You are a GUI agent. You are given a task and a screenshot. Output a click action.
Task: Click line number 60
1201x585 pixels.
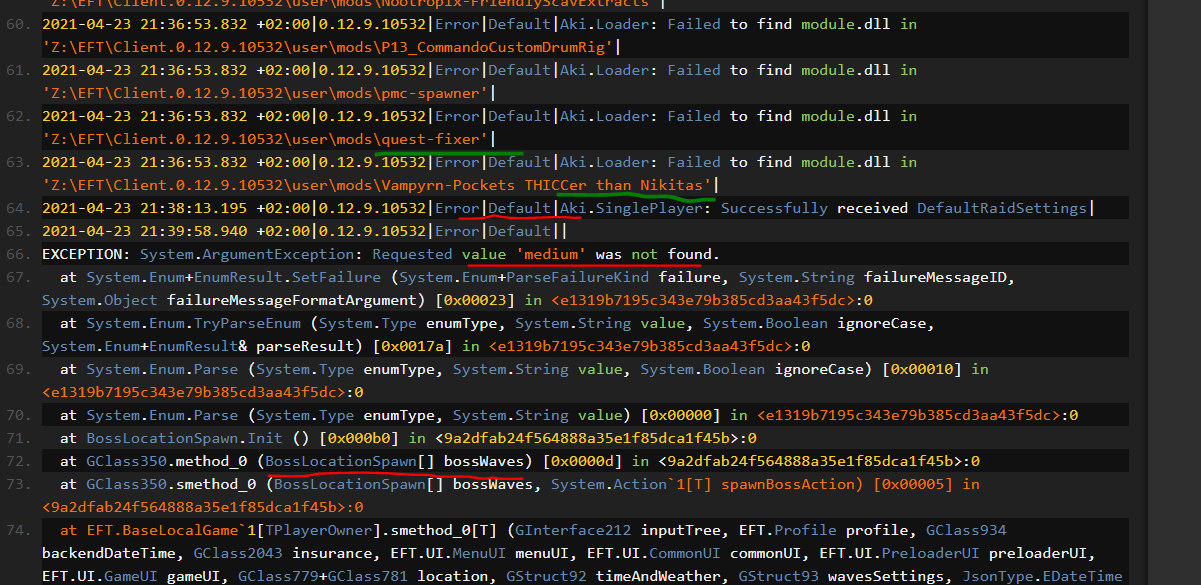(16, 24)
